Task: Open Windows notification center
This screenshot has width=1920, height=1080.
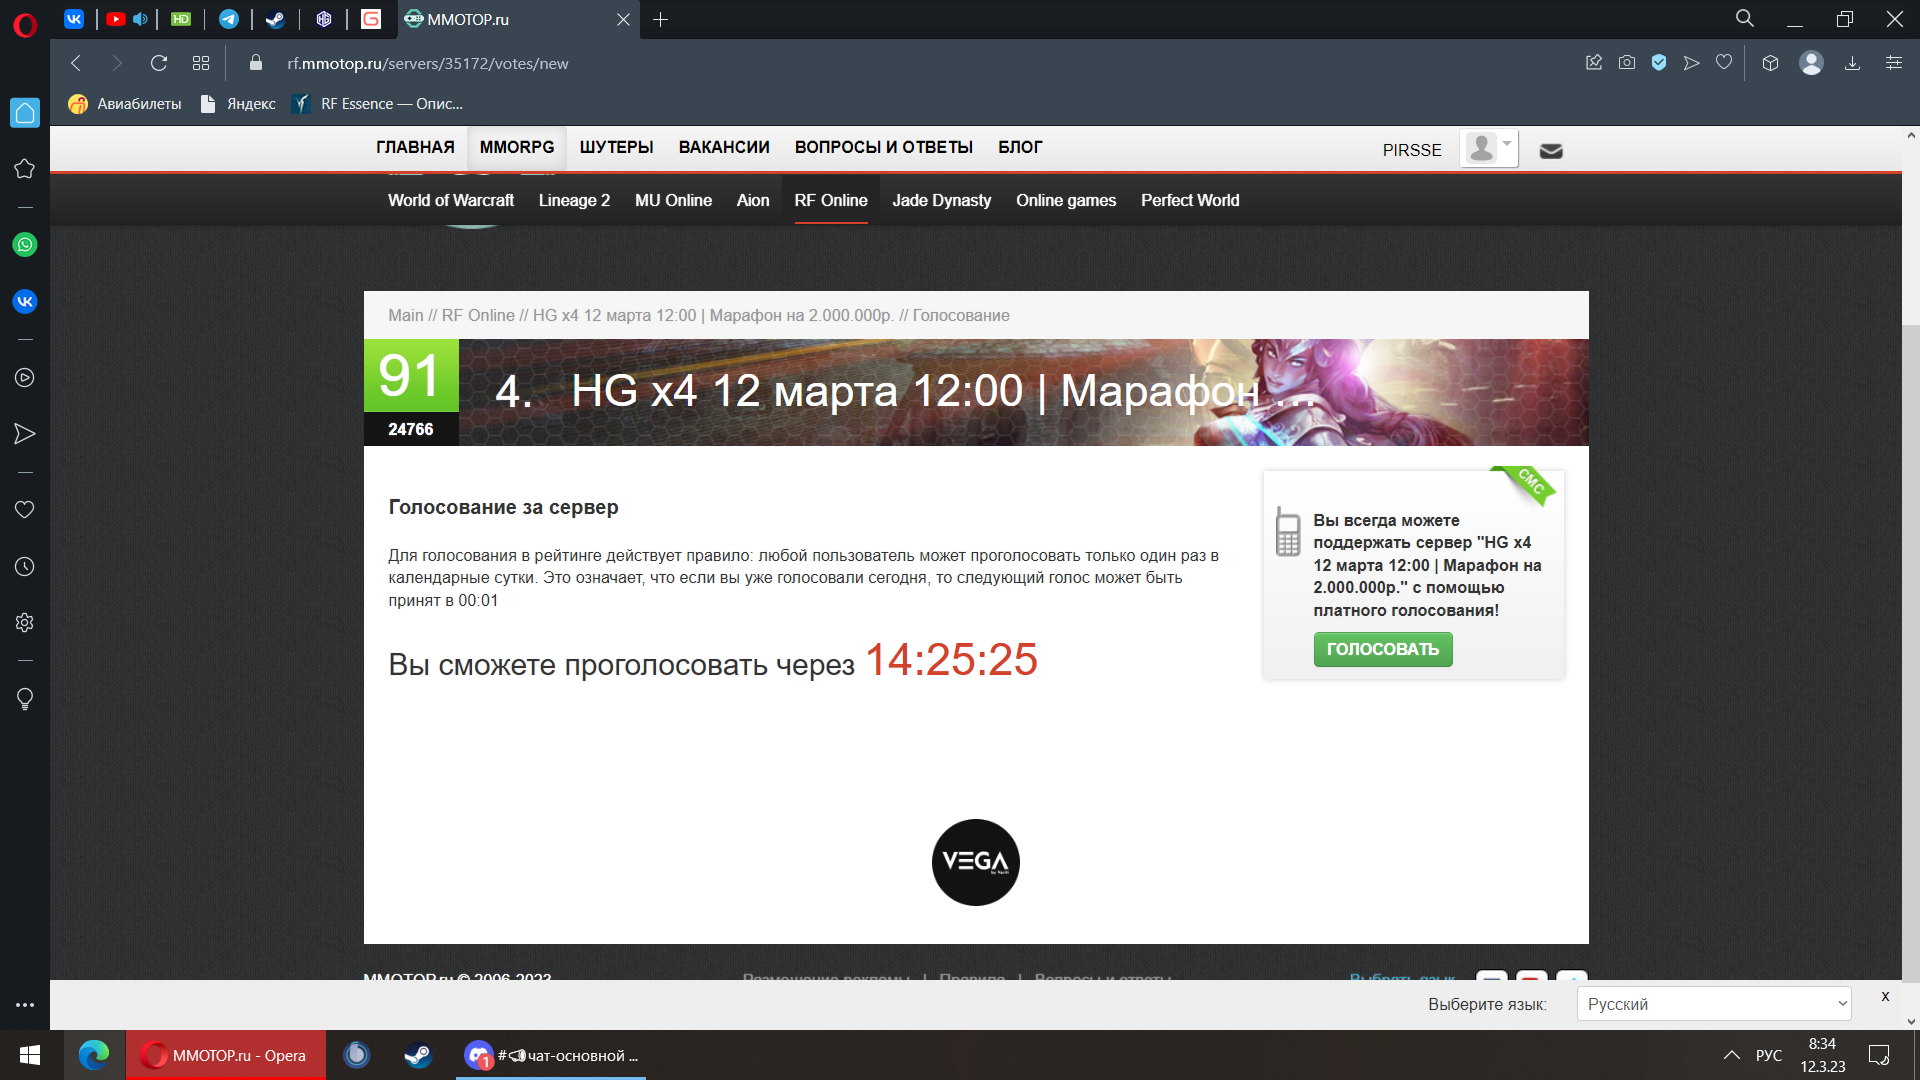Action: [x=1879, y=1055]
